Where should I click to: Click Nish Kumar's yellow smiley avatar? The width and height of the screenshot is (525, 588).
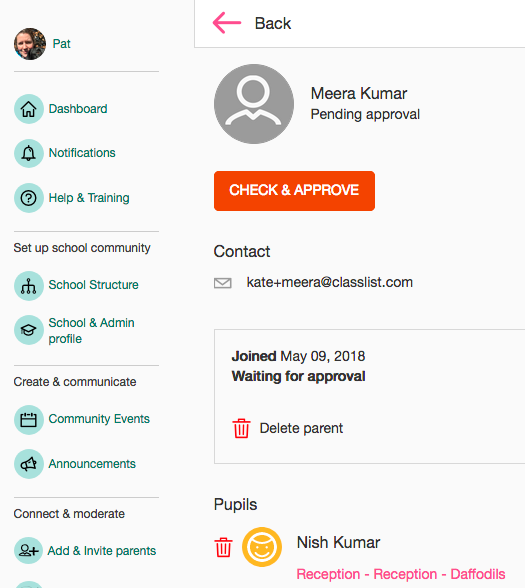262,547
